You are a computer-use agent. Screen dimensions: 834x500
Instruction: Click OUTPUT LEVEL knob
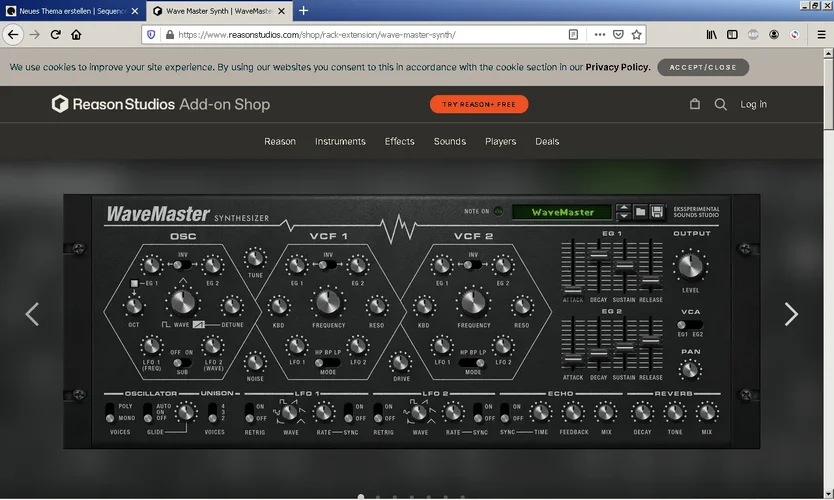[690, 266]
